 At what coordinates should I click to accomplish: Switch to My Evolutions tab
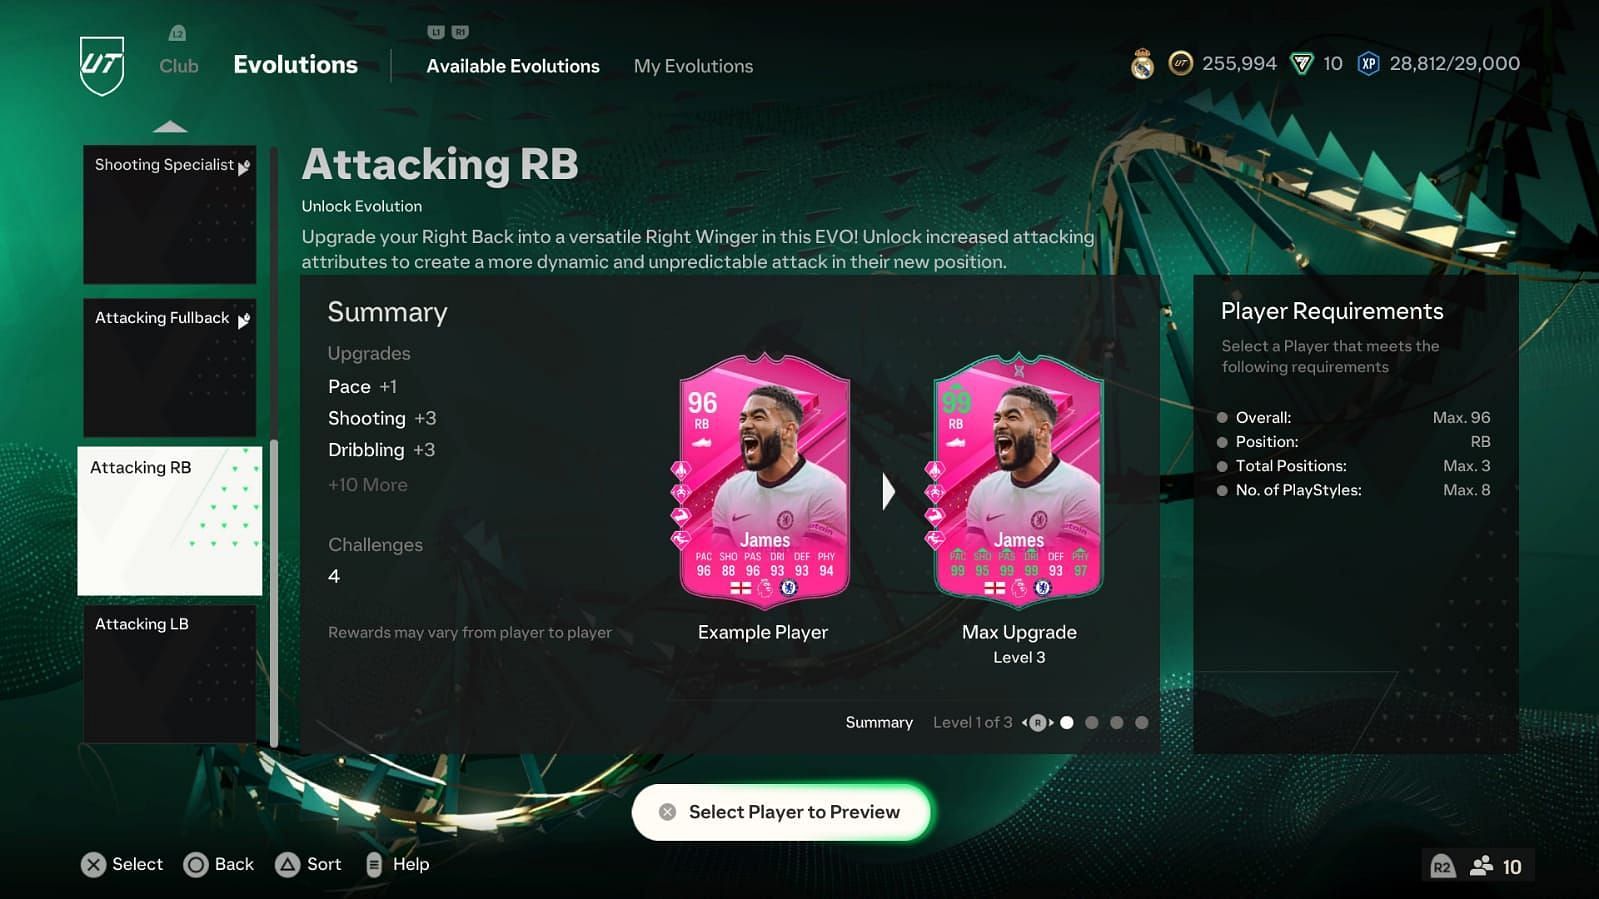[x=693, y=66]
